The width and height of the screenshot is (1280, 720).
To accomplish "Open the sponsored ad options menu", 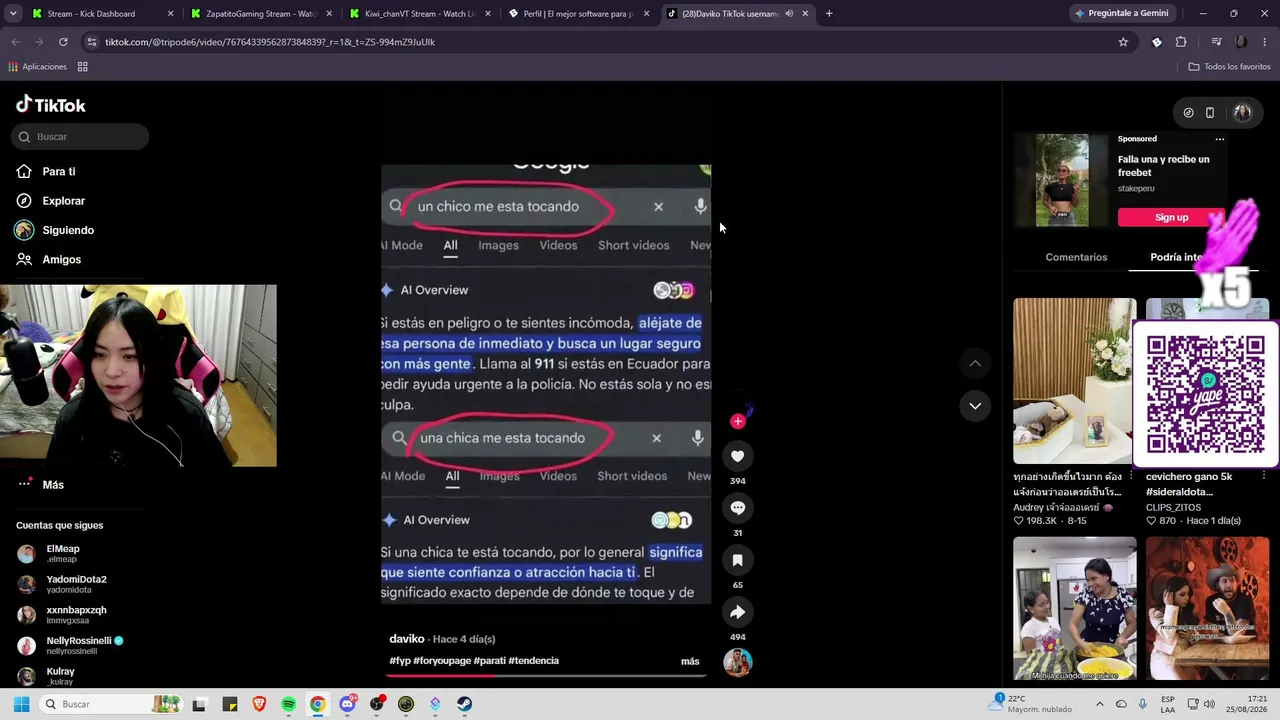I will [x=1219, y=139].
